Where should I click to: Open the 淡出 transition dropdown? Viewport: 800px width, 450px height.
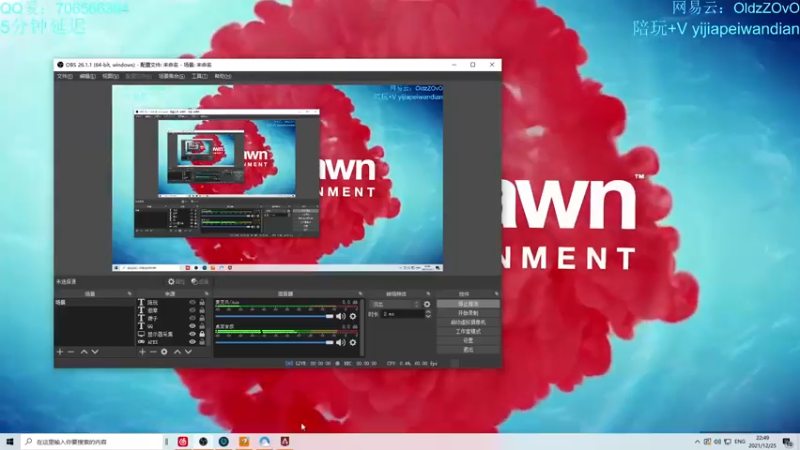pyautogui.click(x=395, y=304)
